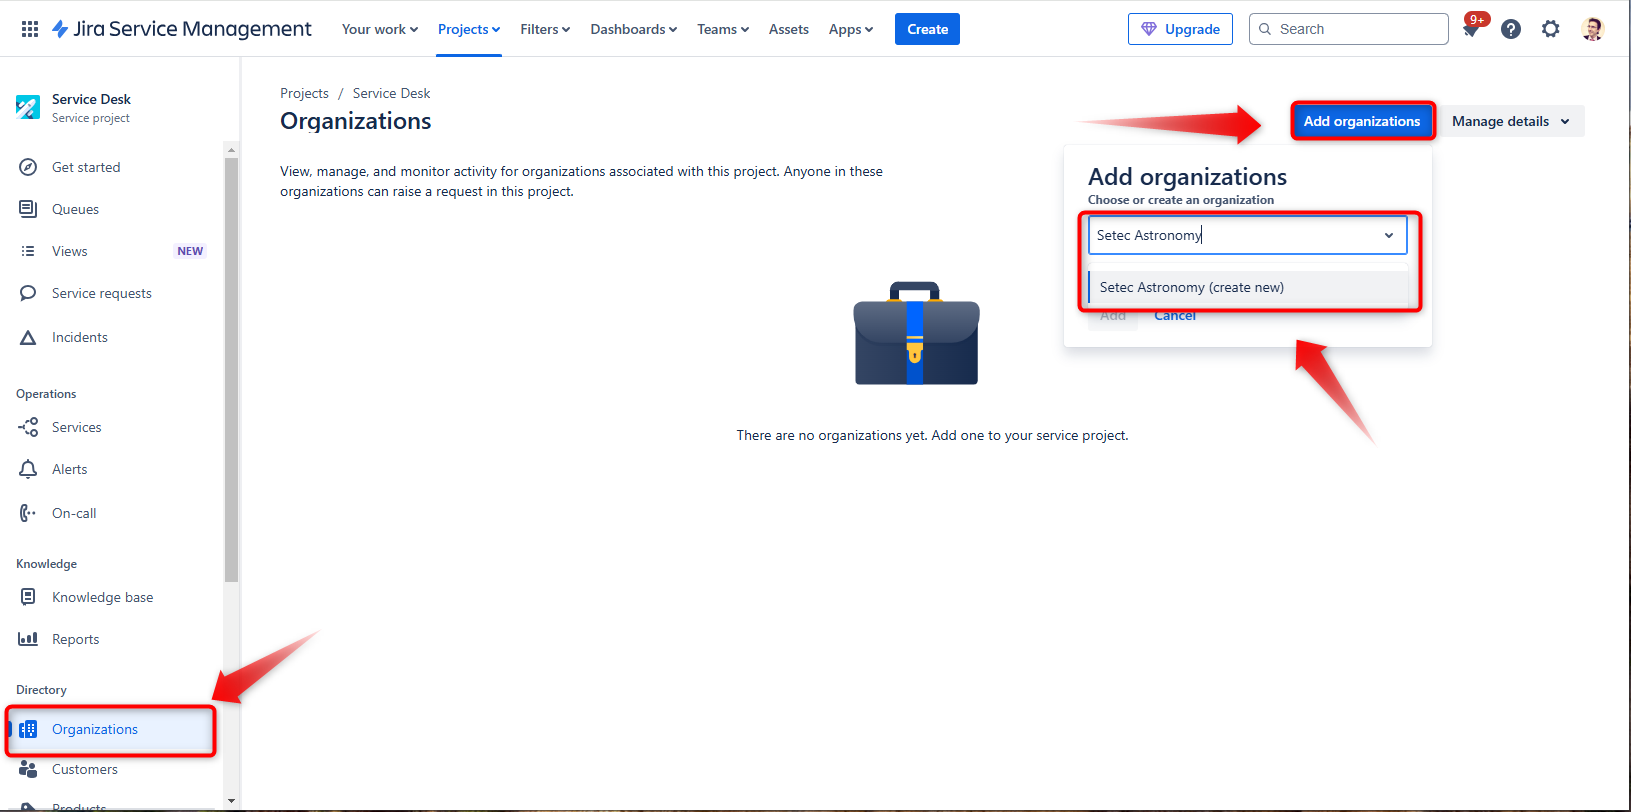
Task: Open the app switcher grid icon
Action: tap(30, 29)
